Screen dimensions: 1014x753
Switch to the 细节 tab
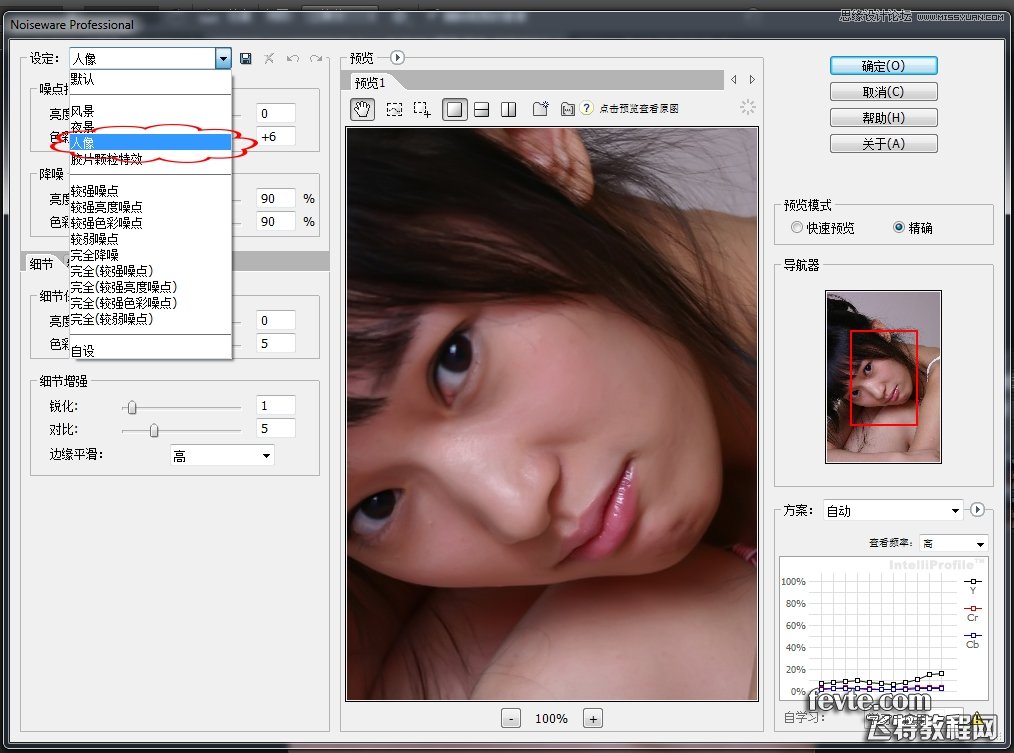[42, 263]
